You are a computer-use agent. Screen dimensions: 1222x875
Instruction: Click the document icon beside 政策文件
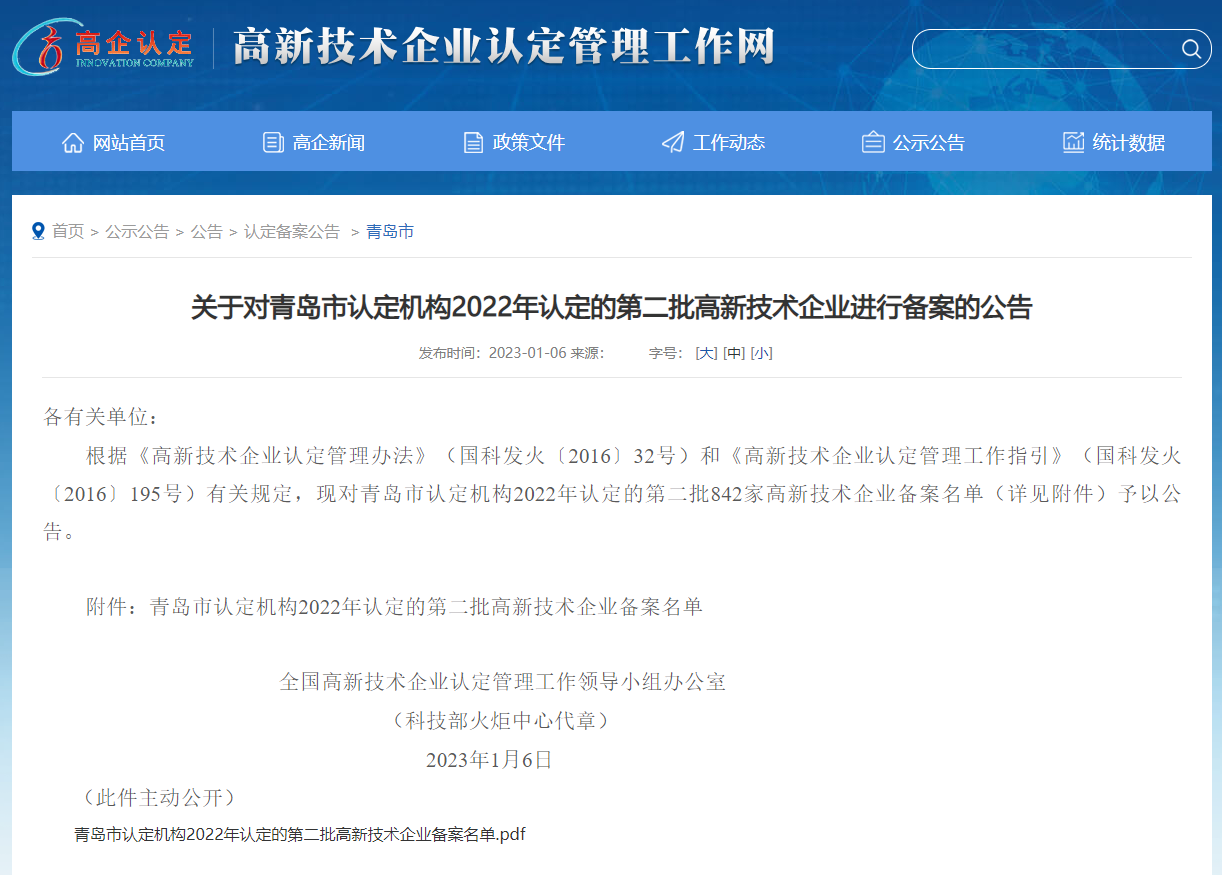(473, 142)
